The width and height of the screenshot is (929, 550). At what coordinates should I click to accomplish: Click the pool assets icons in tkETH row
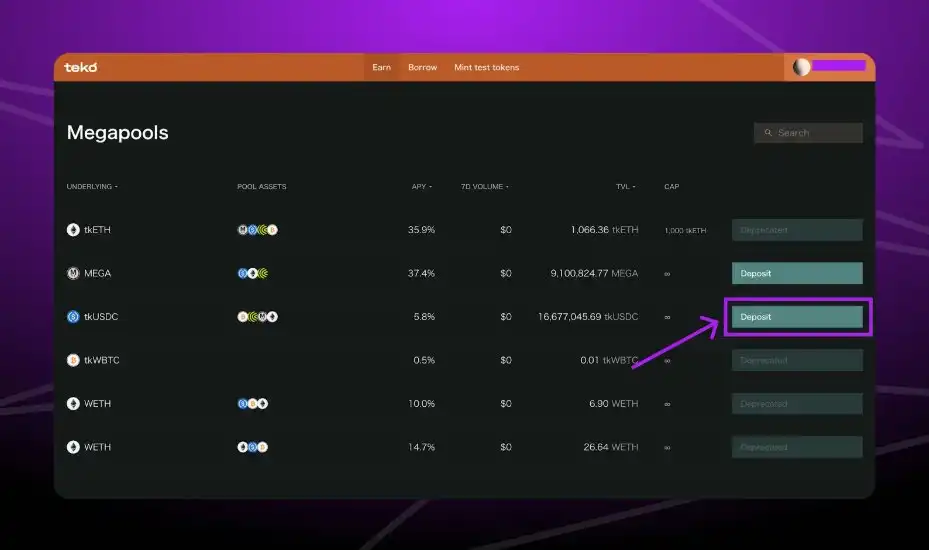coord(257,230)
